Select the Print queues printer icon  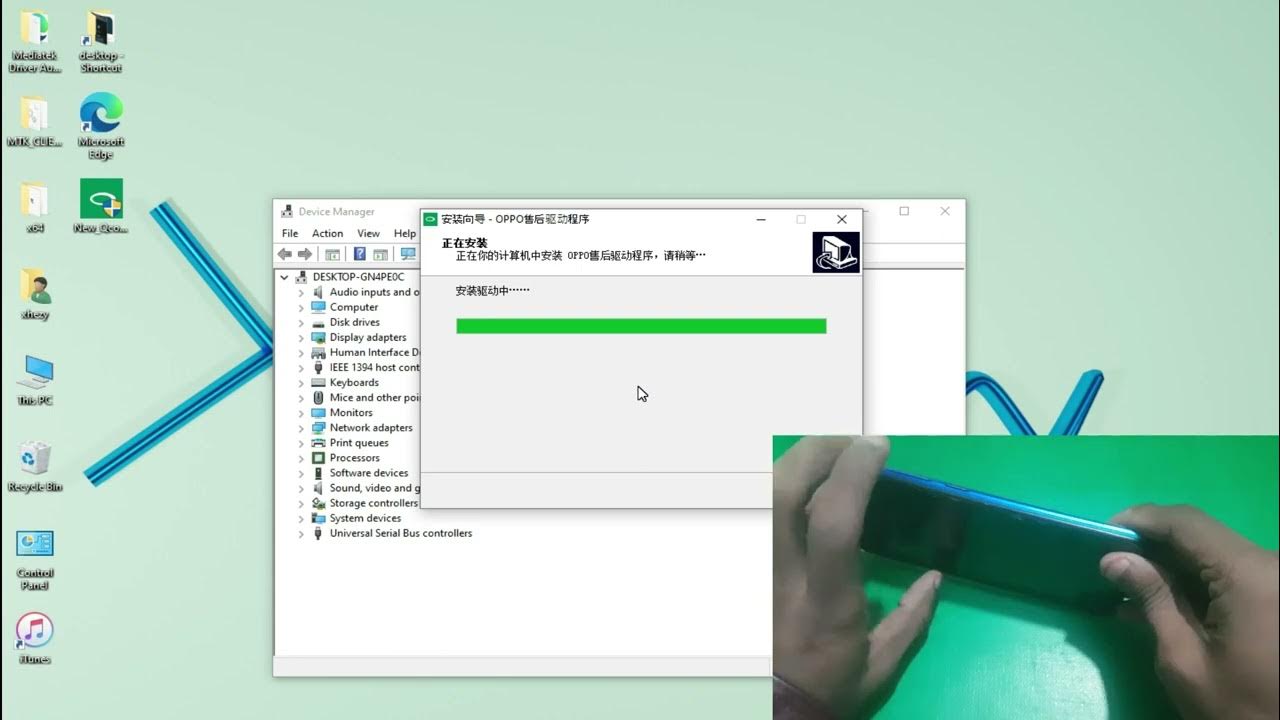[319, 442]
